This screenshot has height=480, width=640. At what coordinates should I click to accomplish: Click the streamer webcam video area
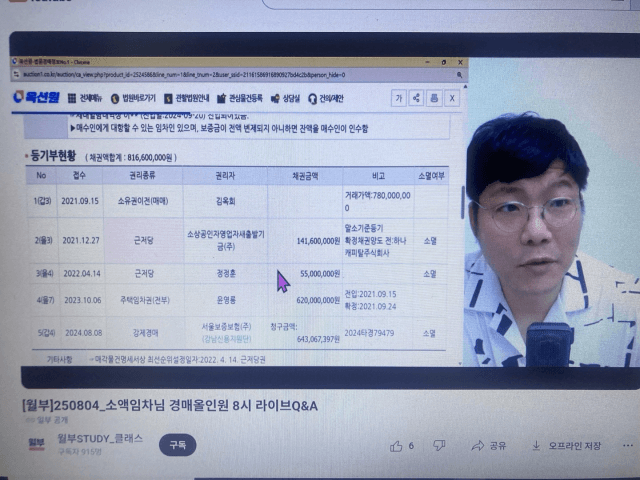[x=552, y=212]
